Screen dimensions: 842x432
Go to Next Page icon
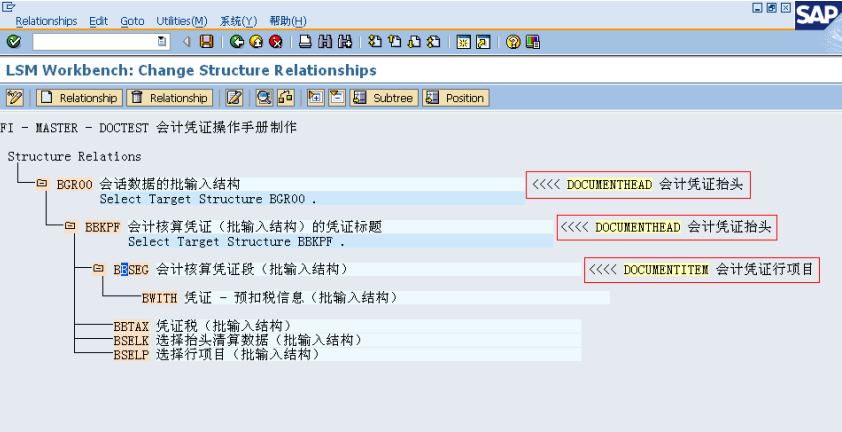click(414, 42)
